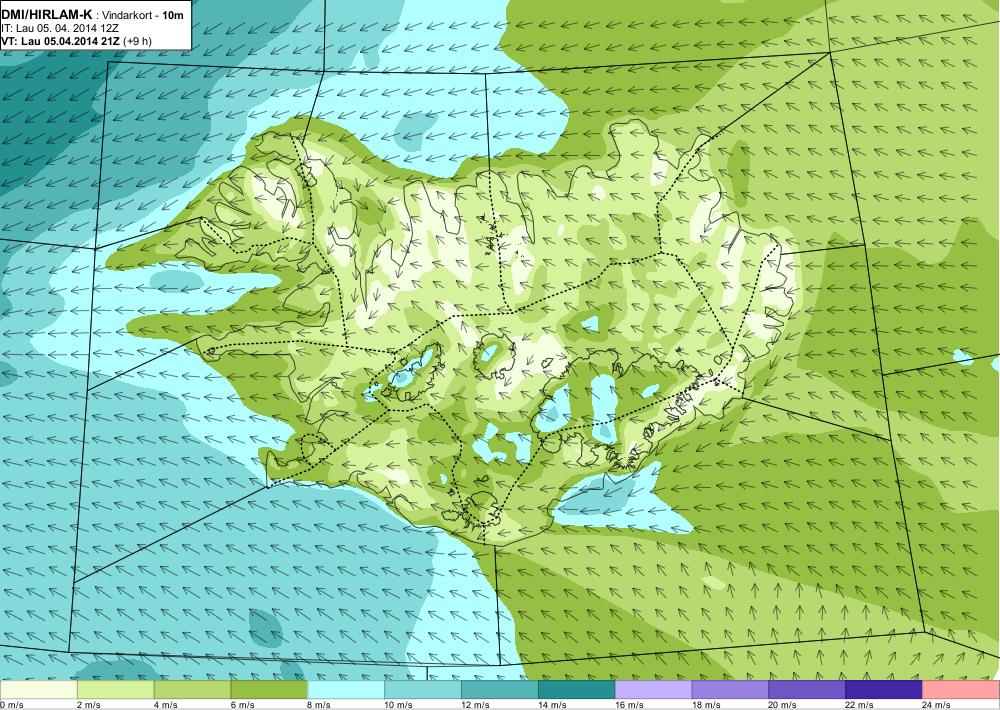Click the 20–22 m/s violet legend swatch
The height and width of the screenshot is (710, 1000).
tap(807, 690)
